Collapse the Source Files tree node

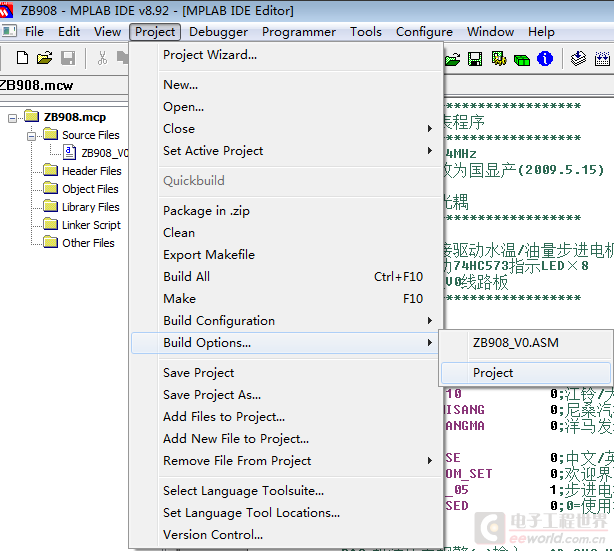pos(31,136)
